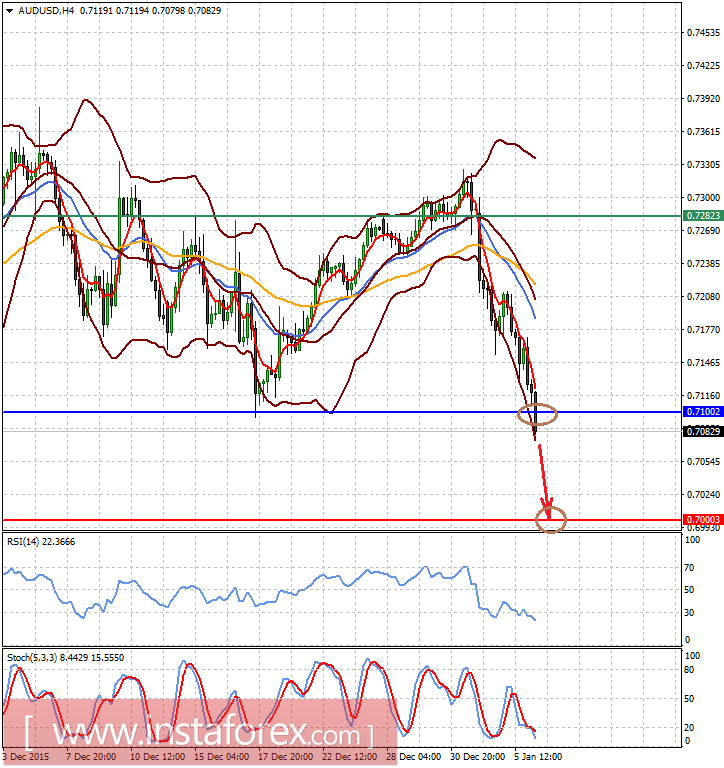Click the 17 Dec 20:00 time label
The width and height of the screenshot is (724, 768).
[286, 756]
